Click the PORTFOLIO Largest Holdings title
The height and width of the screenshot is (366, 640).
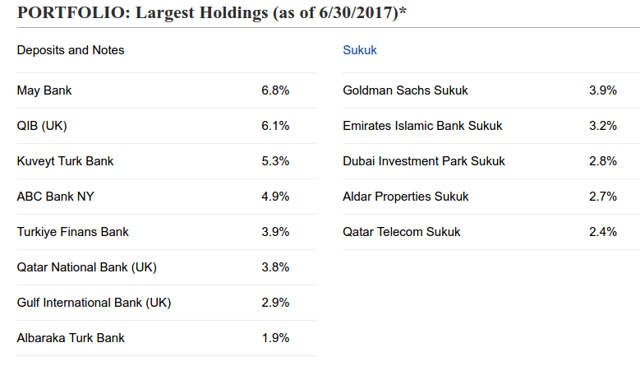(x=212, y=13)
